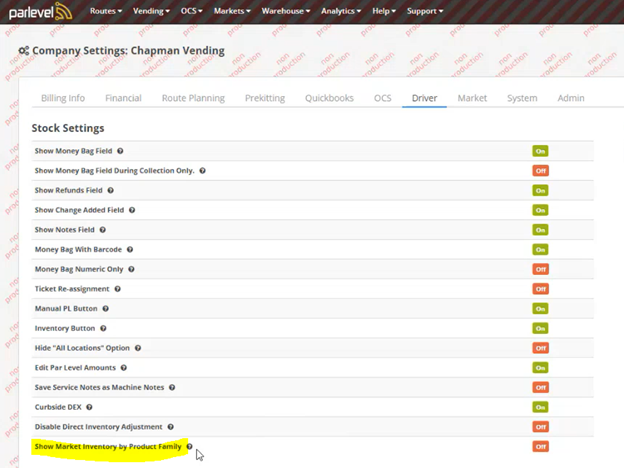Toggle Show Money Bag Field During Collection Only

point(540,171)
